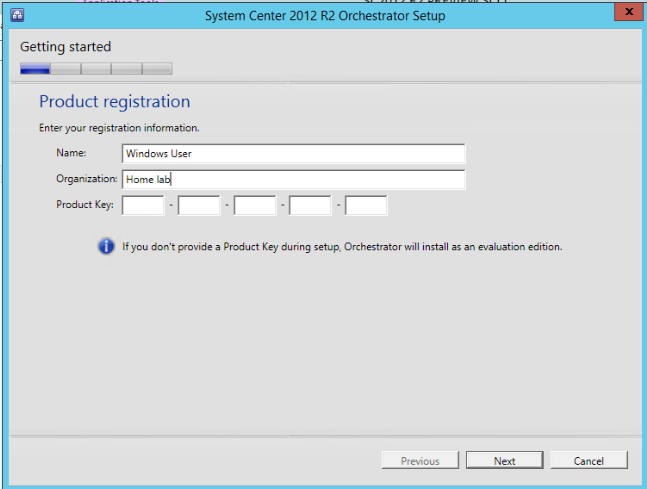Click the last progress step segment
The image size is (647, 489).
click(x=157, y=69)
